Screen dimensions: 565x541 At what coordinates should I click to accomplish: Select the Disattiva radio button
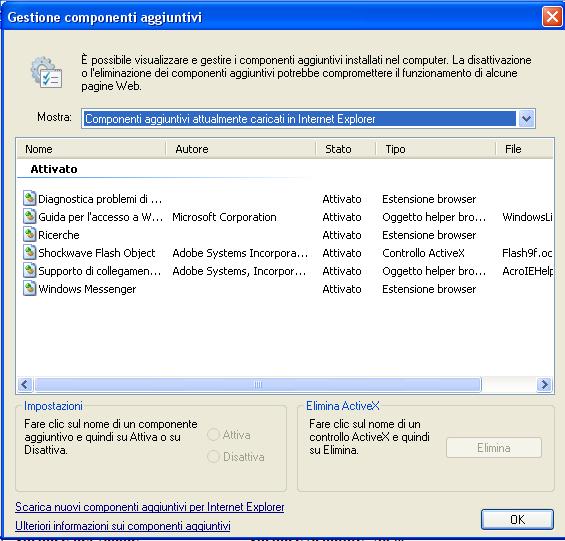click(x=213, y=457)
